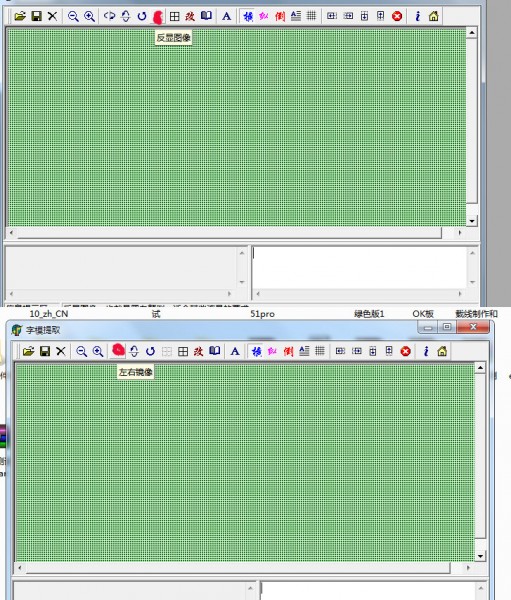Toggle the blue 横 mode in 字模提取 window
Screen dimensions: 511x600
[x=256, y=351]
